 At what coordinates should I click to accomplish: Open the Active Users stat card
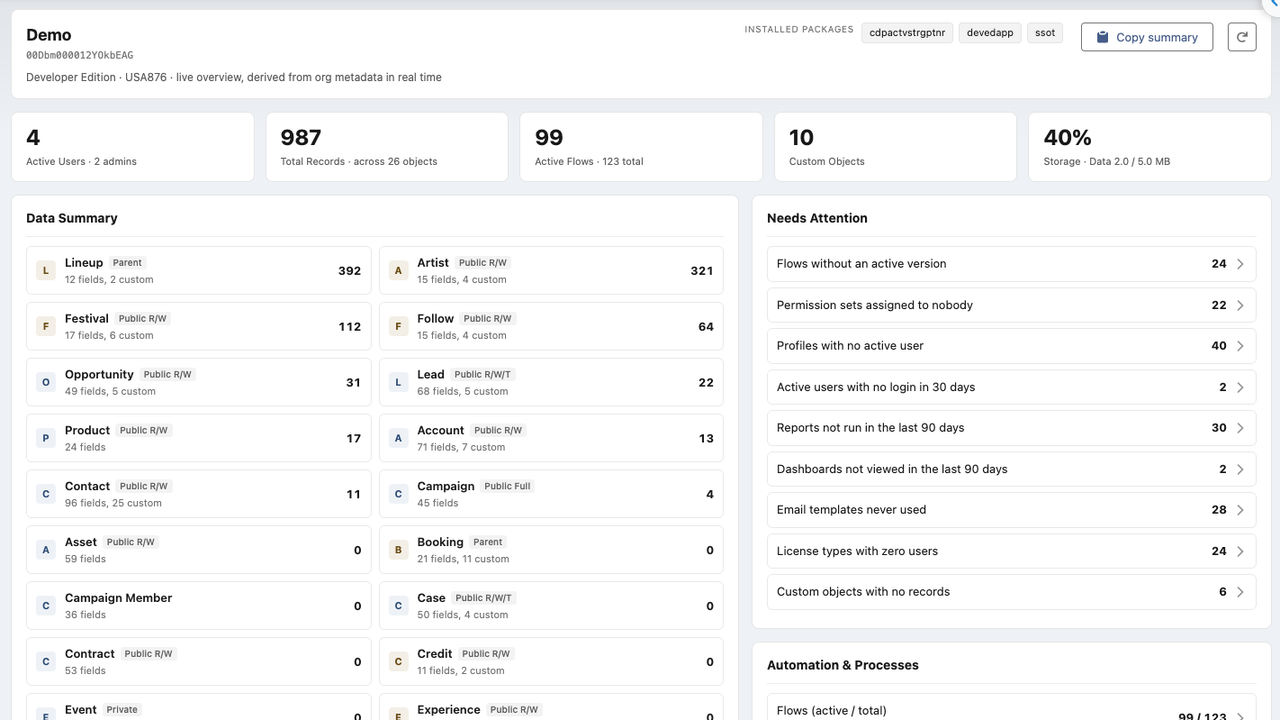click(x=133, y=147)
